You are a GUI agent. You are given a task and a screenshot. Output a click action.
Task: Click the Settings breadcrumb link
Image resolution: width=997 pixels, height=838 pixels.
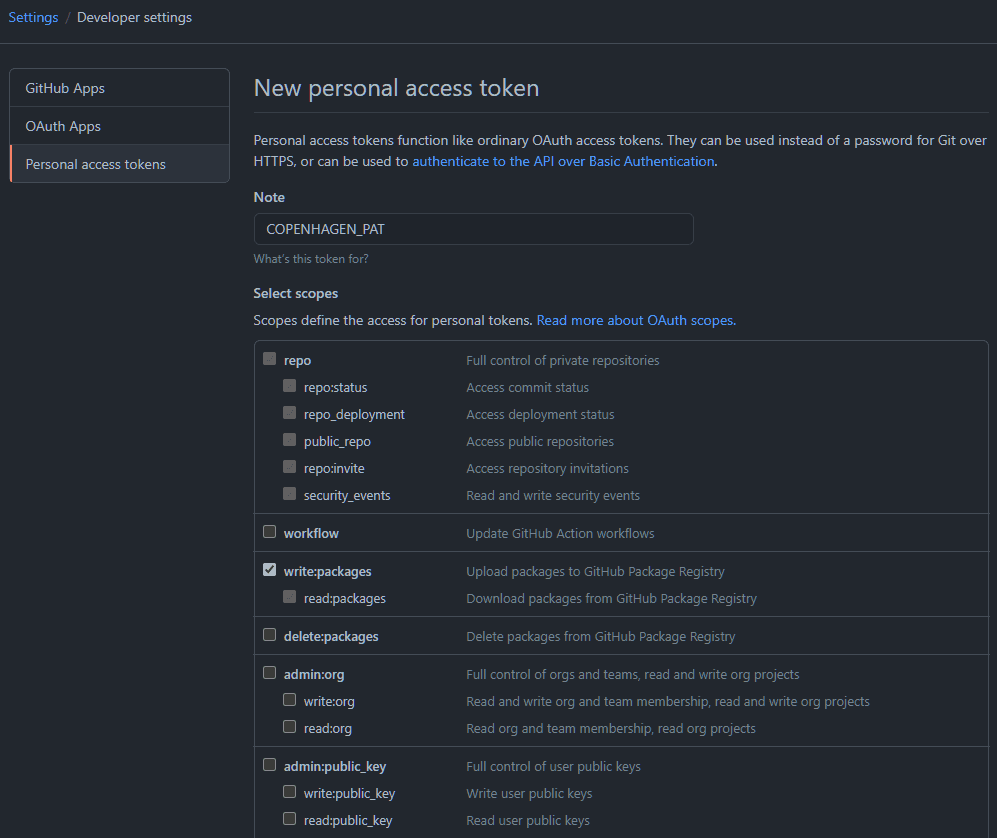(33, 17)
